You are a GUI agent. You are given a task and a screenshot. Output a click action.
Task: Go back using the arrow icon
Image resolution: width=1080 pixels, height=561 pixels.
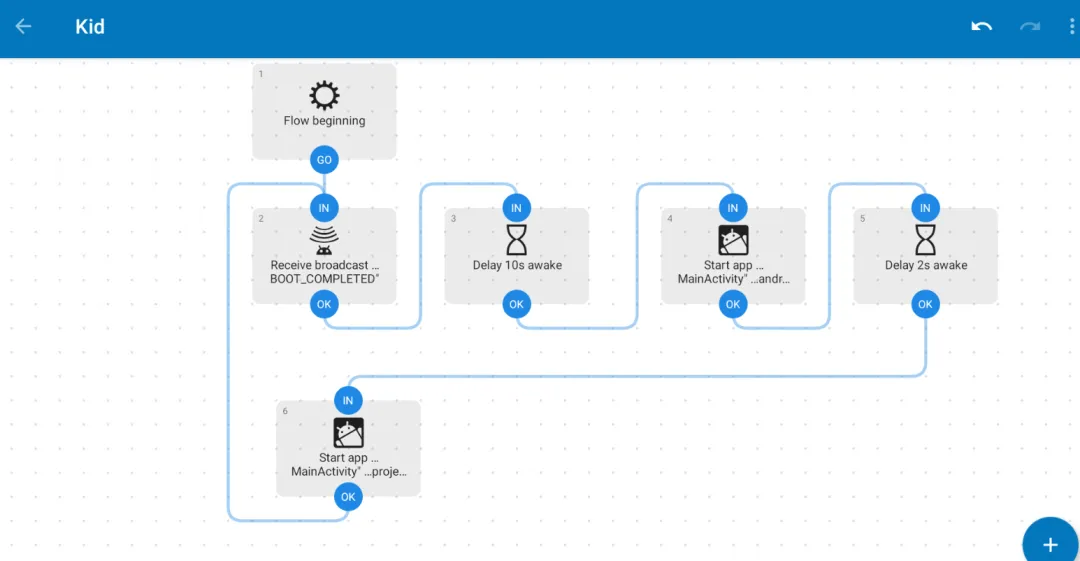click(23, 27)
